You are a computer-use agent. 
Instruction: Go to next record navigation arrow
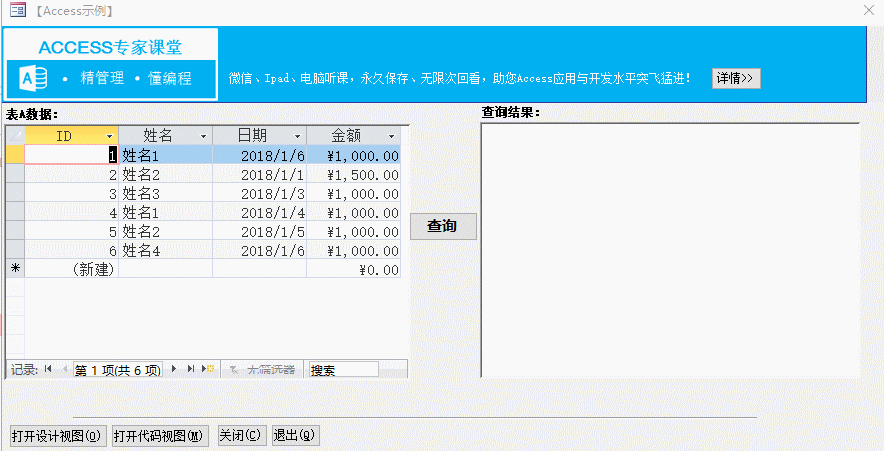[x=174, y=369]
